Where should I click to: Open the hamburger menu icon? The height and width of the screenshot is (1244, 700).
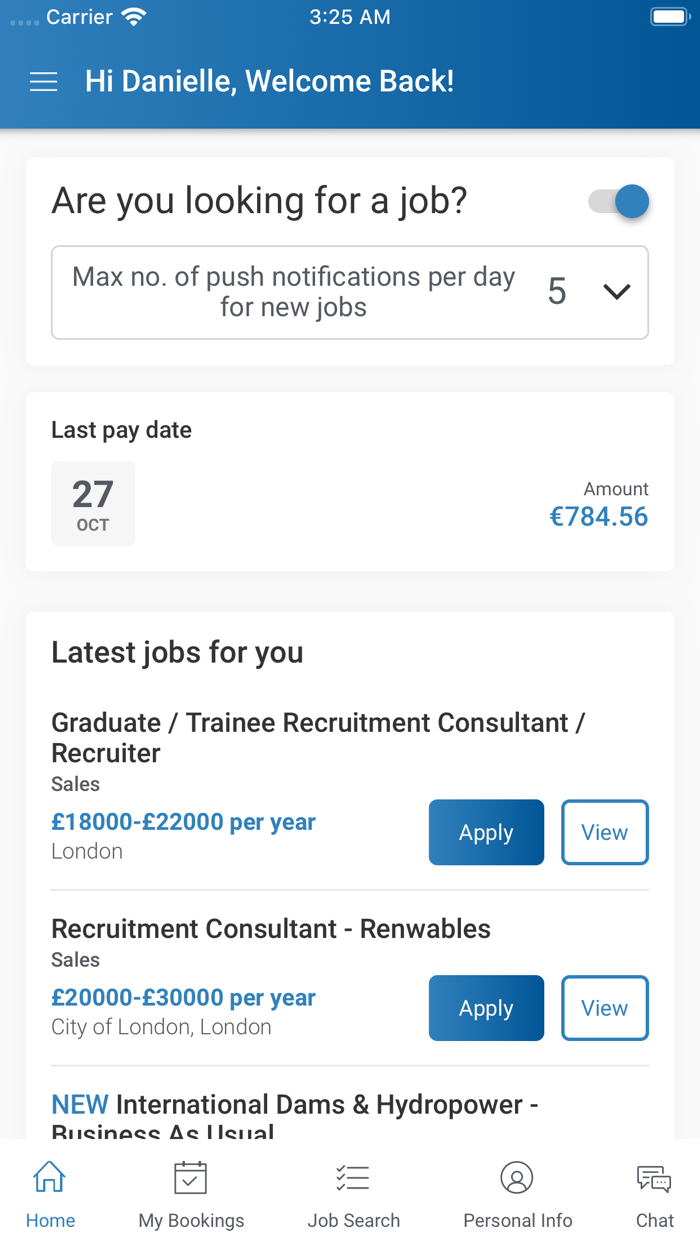pos(43,82)
